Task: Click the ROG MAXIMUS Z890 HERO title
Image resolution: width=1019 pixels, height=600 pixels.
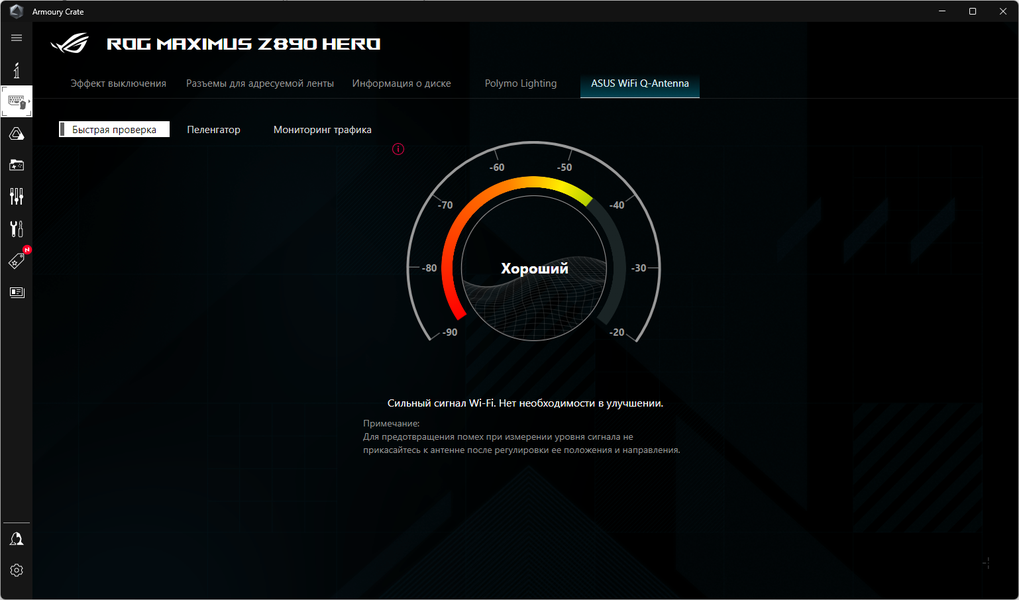Action: pos(244,44)
